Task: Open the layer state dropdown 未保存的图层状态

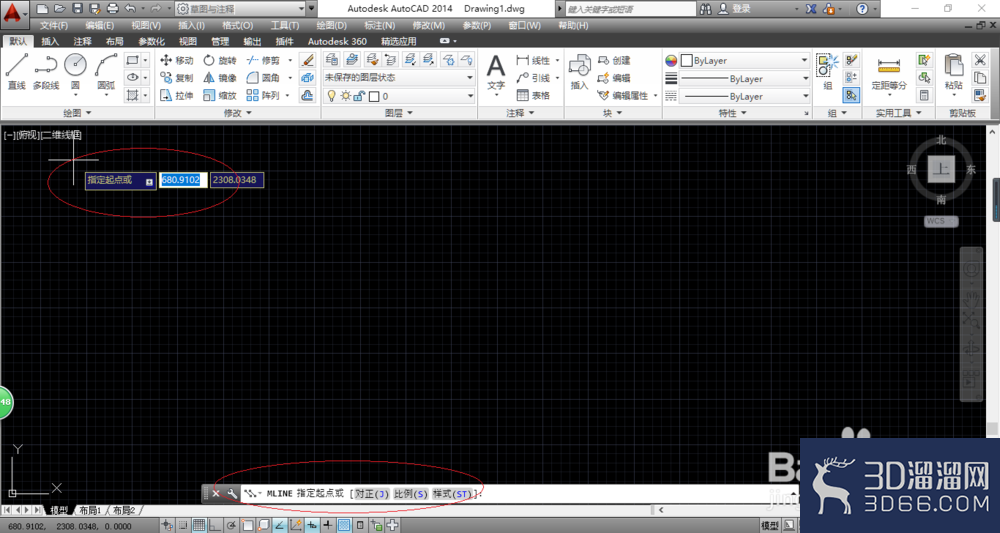Action: click(399, 78)
